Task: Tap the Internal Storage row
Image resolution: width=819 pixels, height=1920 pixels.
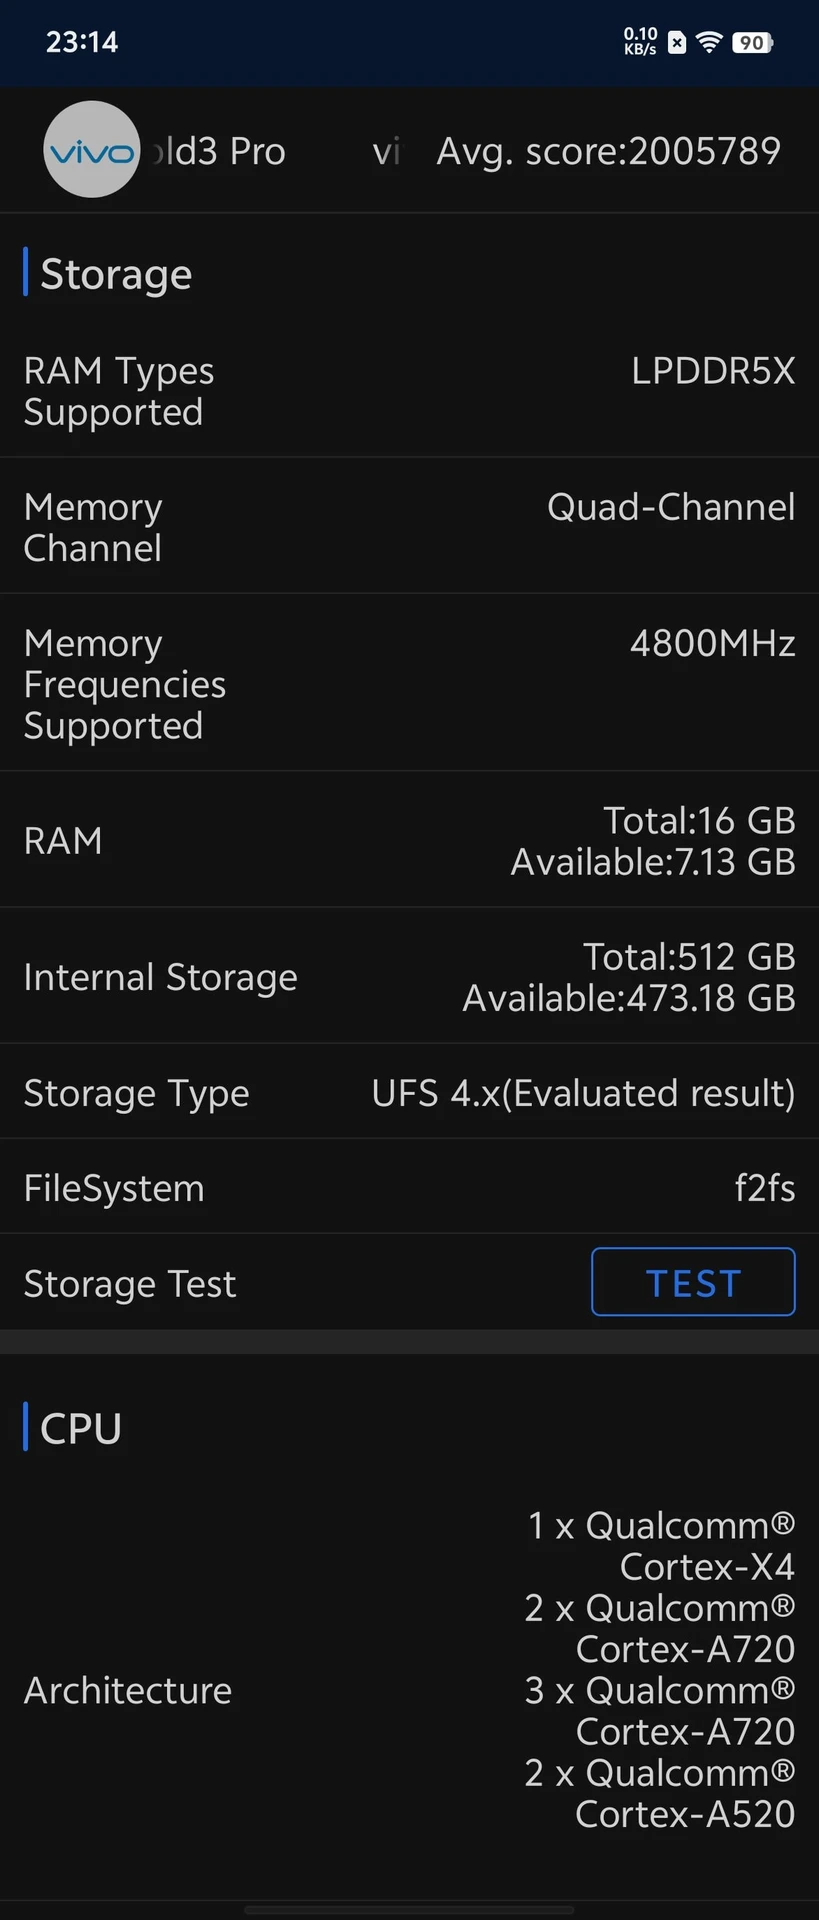Action: 409,977
